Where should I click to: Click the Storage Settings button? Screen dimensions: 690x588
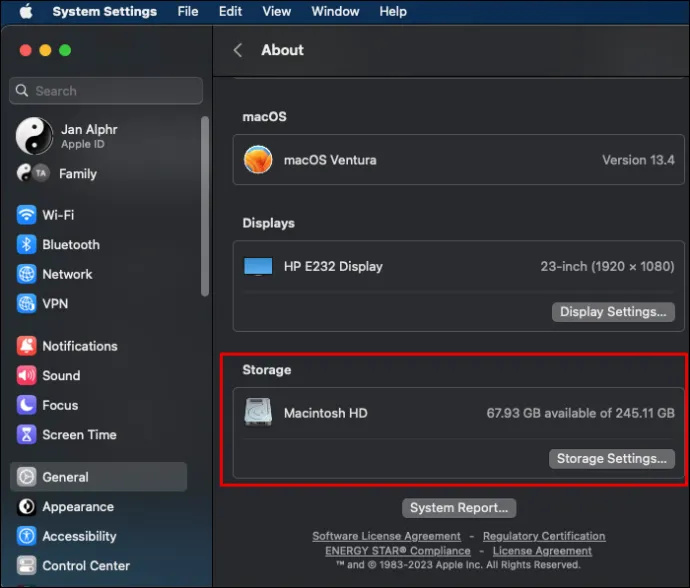[612, 459]
